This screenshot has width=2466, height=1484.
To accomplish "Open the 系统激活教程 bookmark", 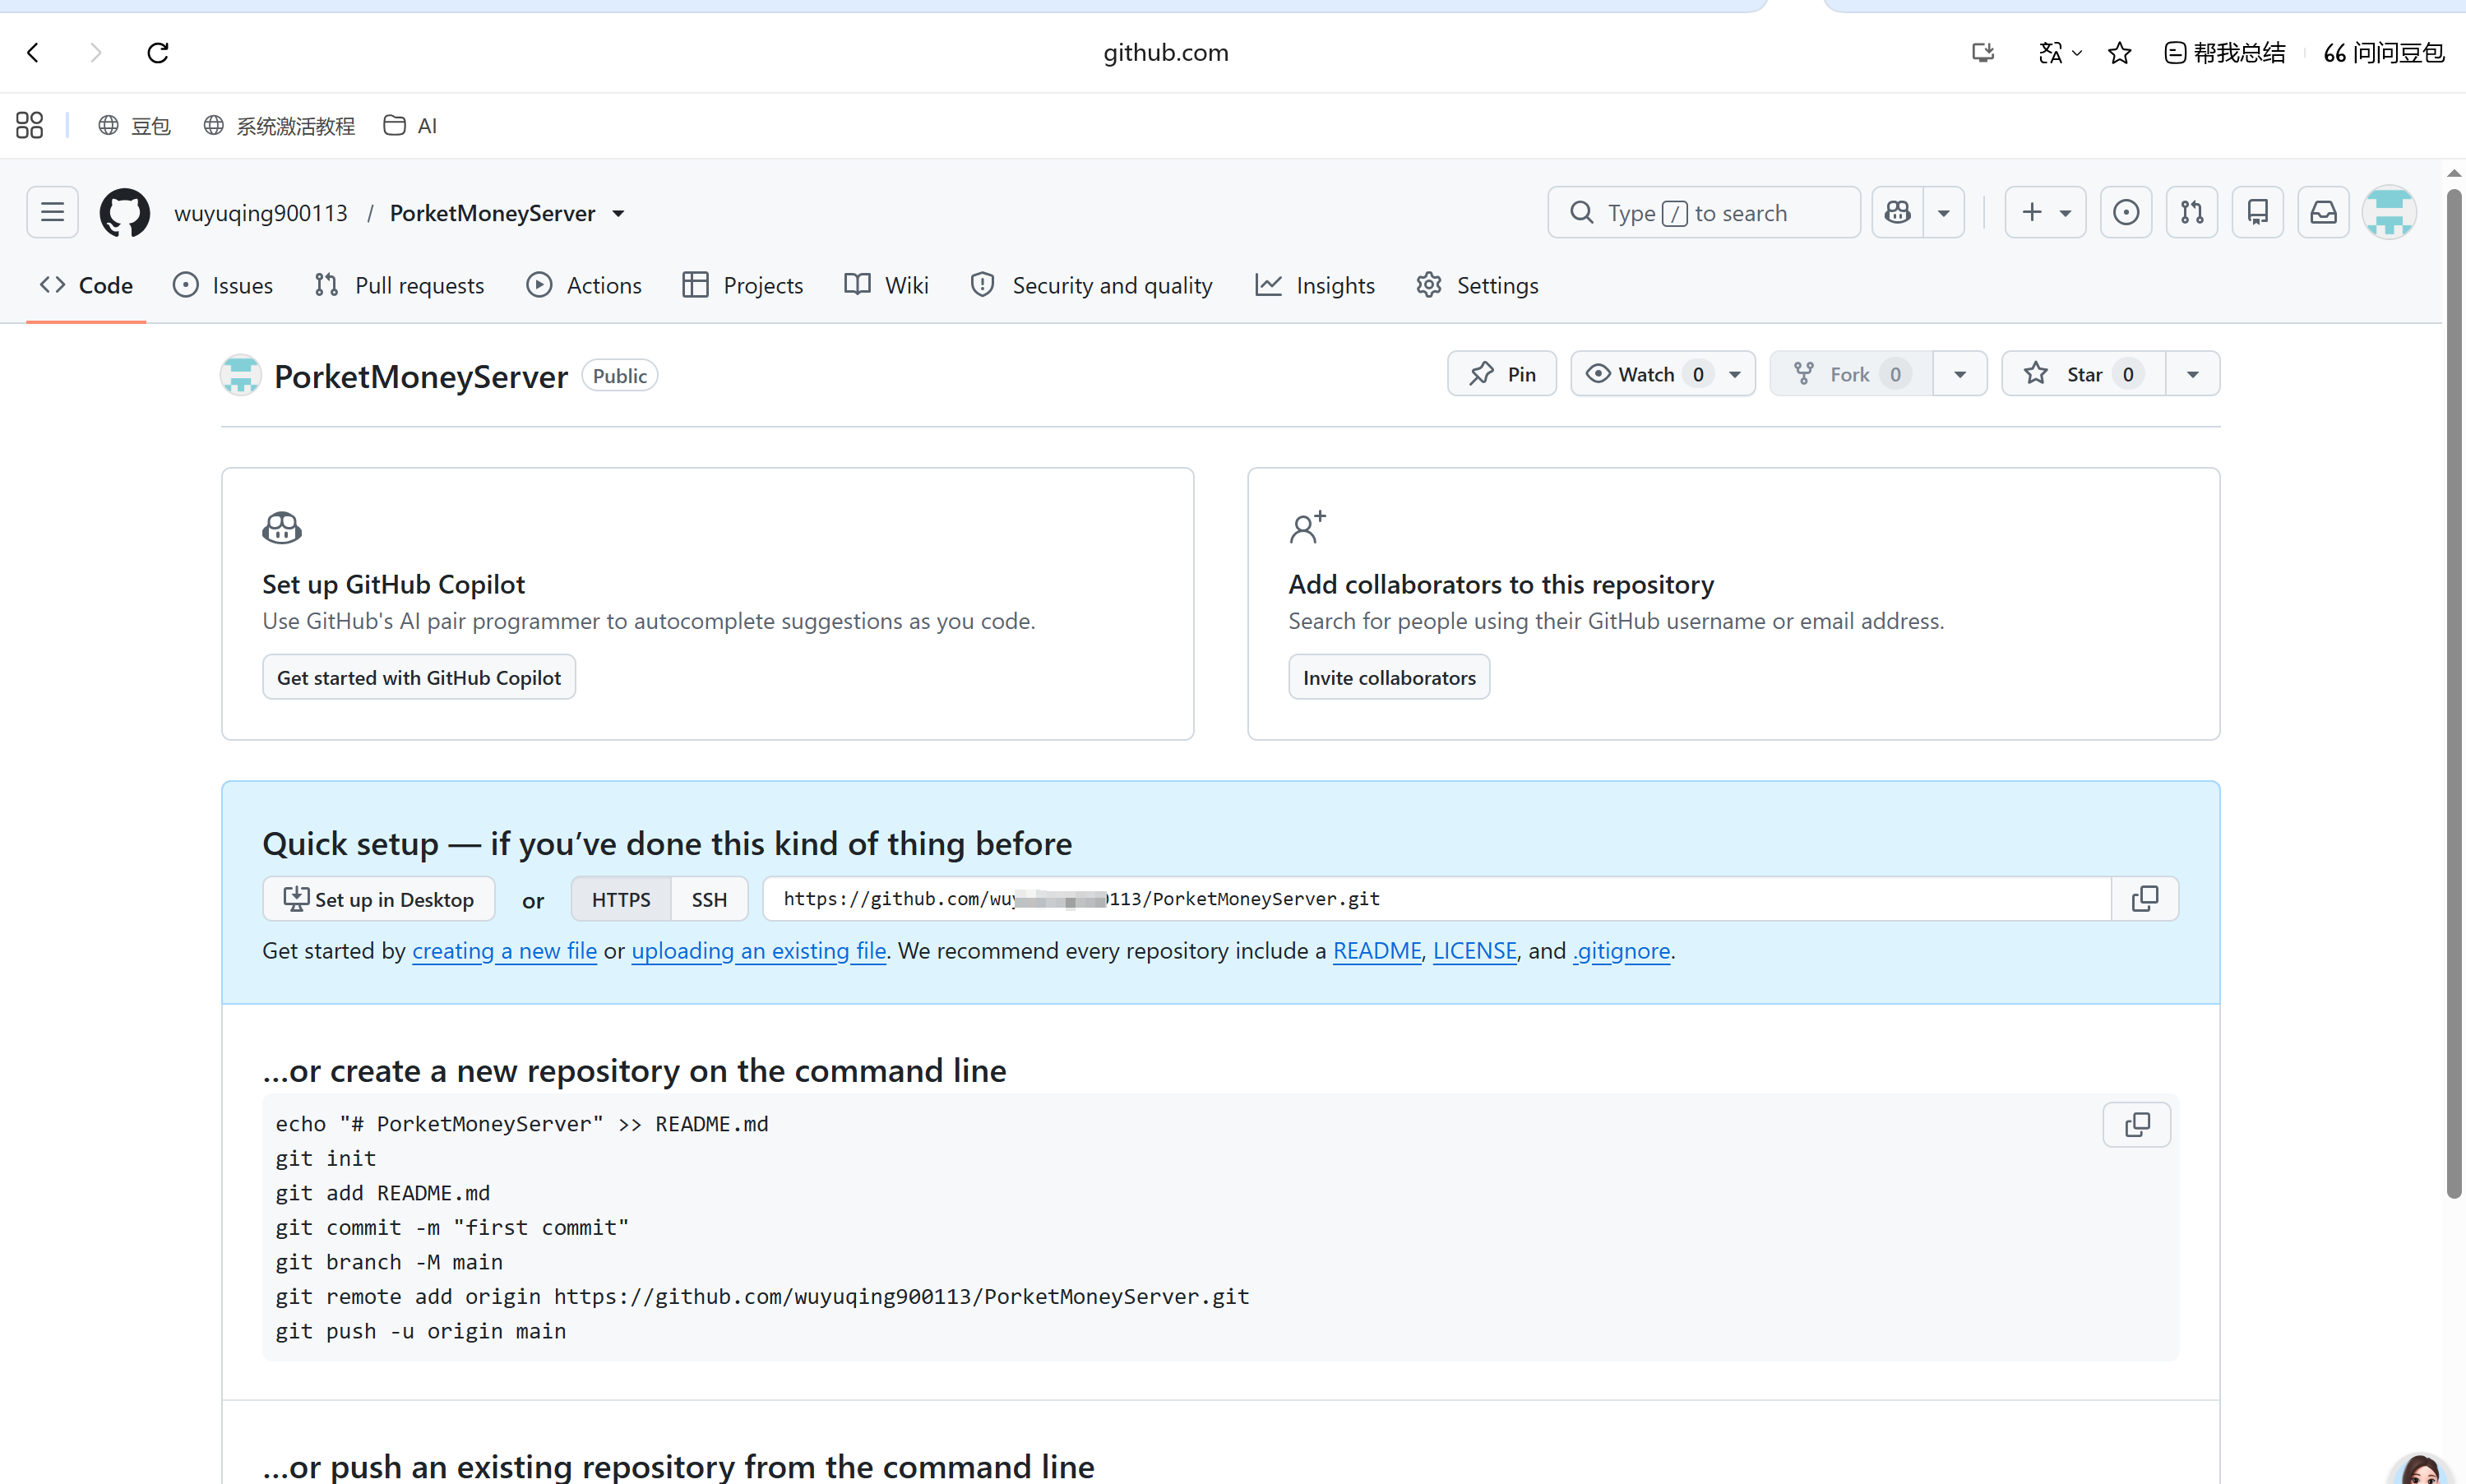I will click(x=279, y=125).
